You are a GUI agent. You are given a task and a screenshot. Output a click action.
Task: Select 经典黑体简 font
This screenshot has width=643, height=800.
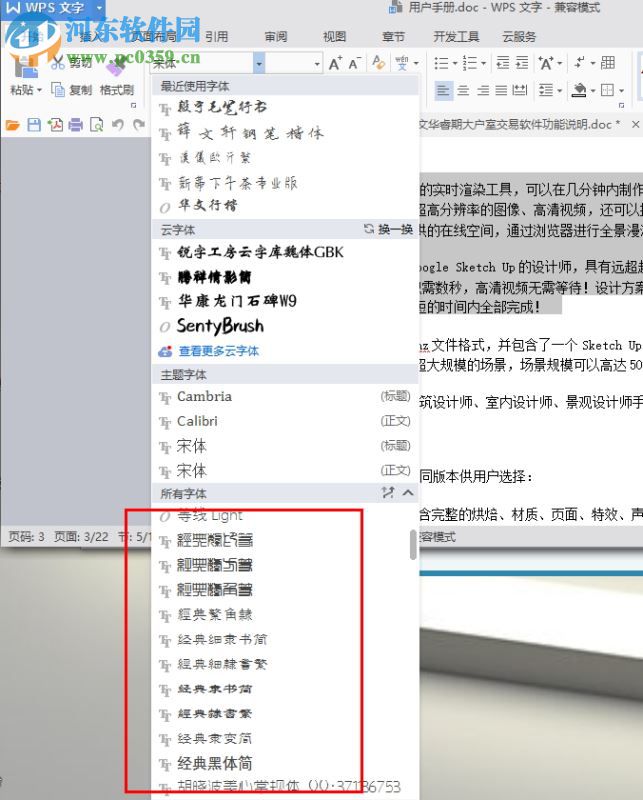tap(283, 764)
